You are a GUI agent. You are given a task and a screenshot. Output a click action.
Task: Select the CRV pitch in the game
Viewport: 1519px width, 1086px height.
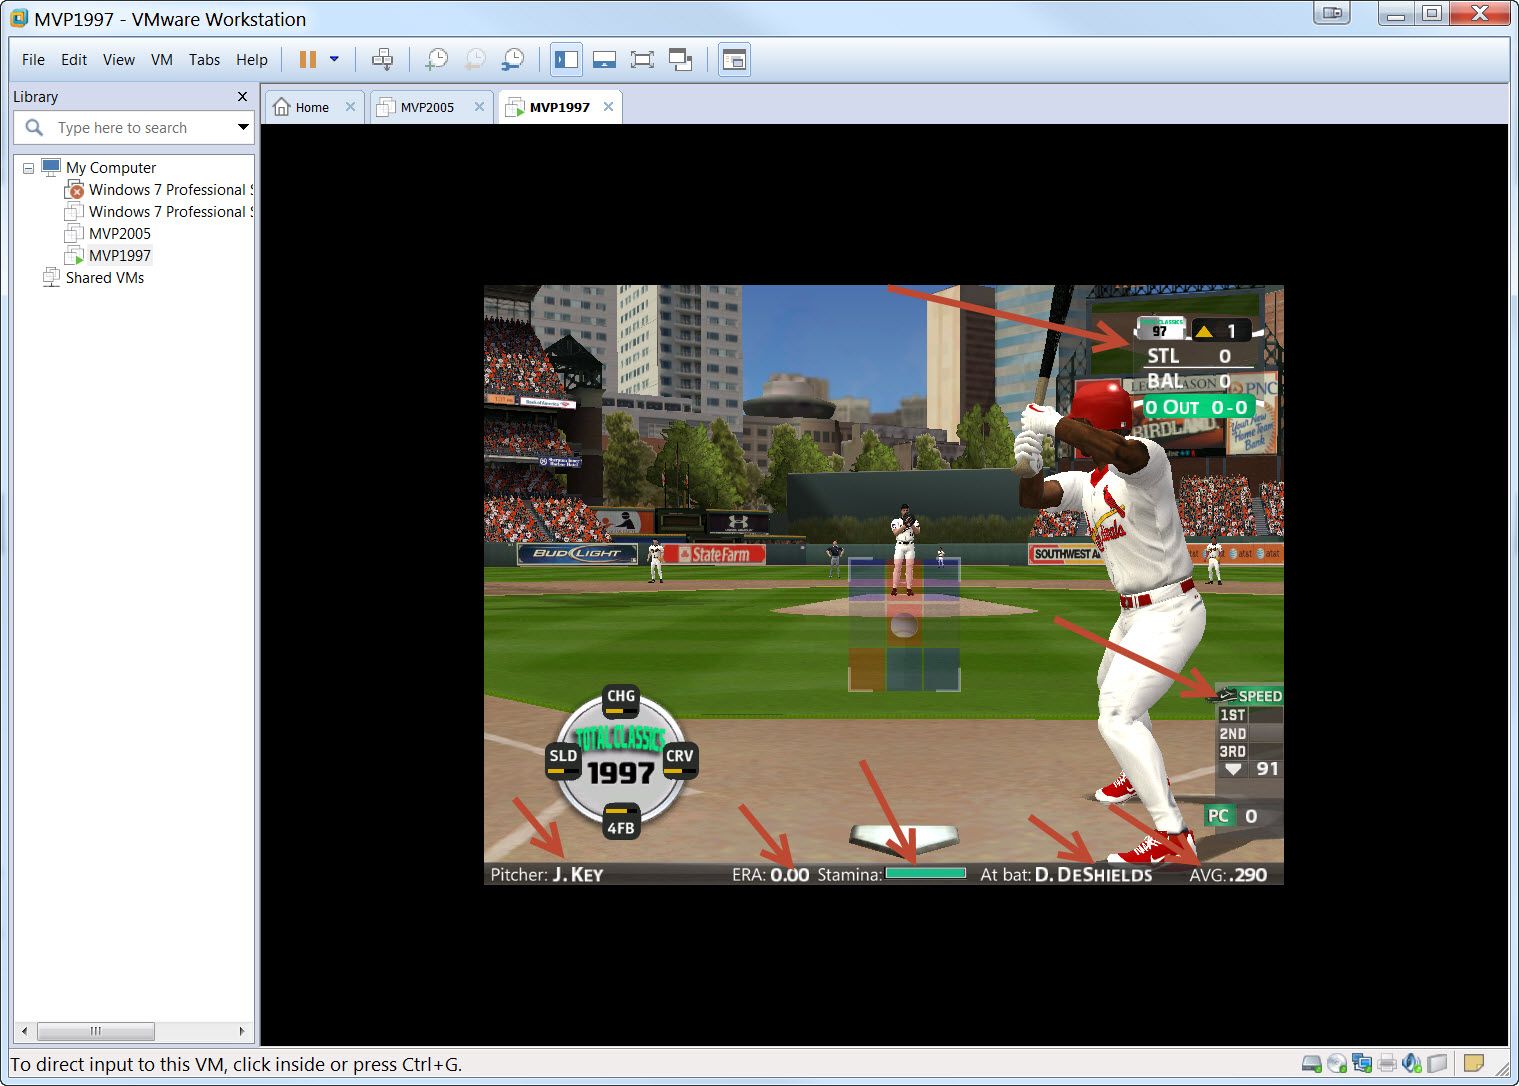point(679,759)
